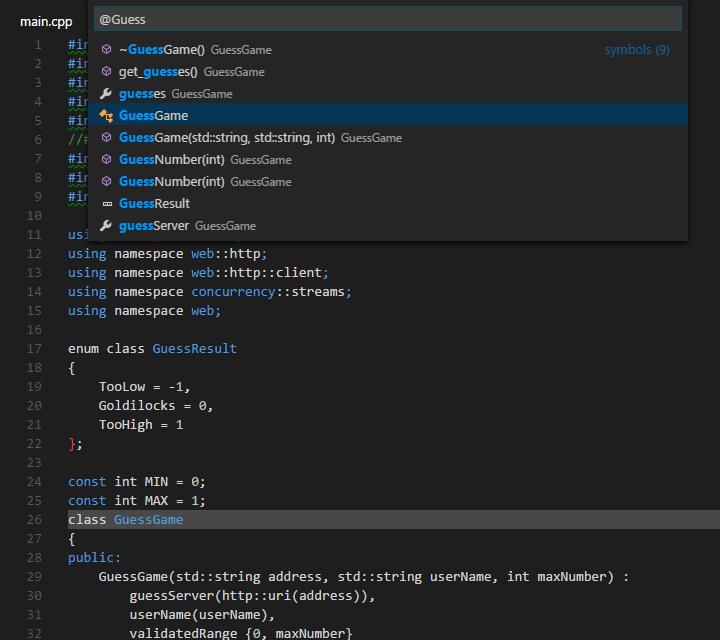This screenshot has width=720, height=640.
Task: Click line number 26 in gutter
Action: pyautogui.click(x=35, y=520)
